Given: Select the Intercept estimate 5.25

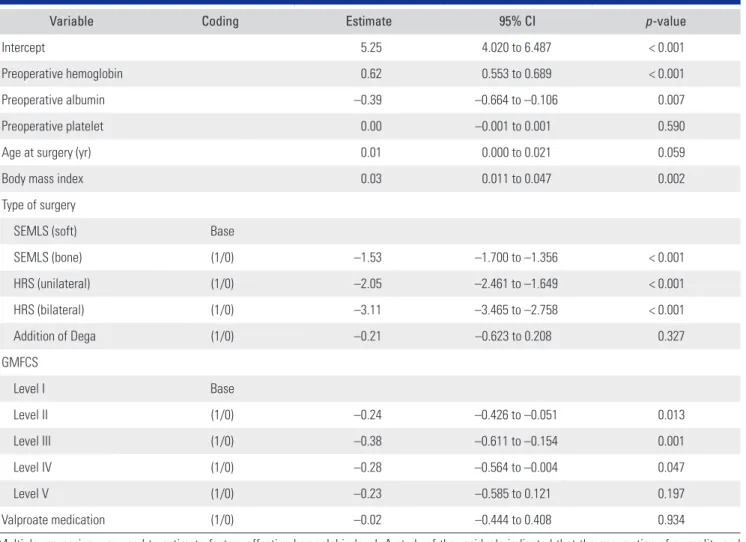Looking at the screenshot, I should 371,48.
